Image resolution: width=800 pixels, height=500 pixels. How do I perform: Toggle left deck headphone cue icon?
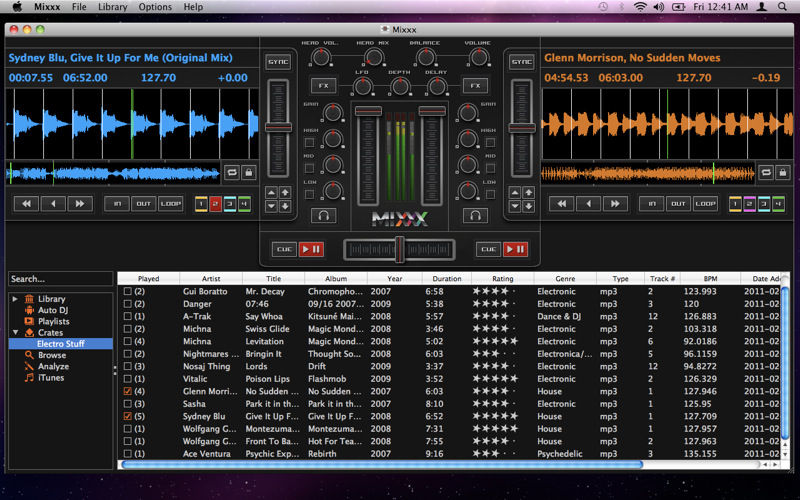pos(323,215)
